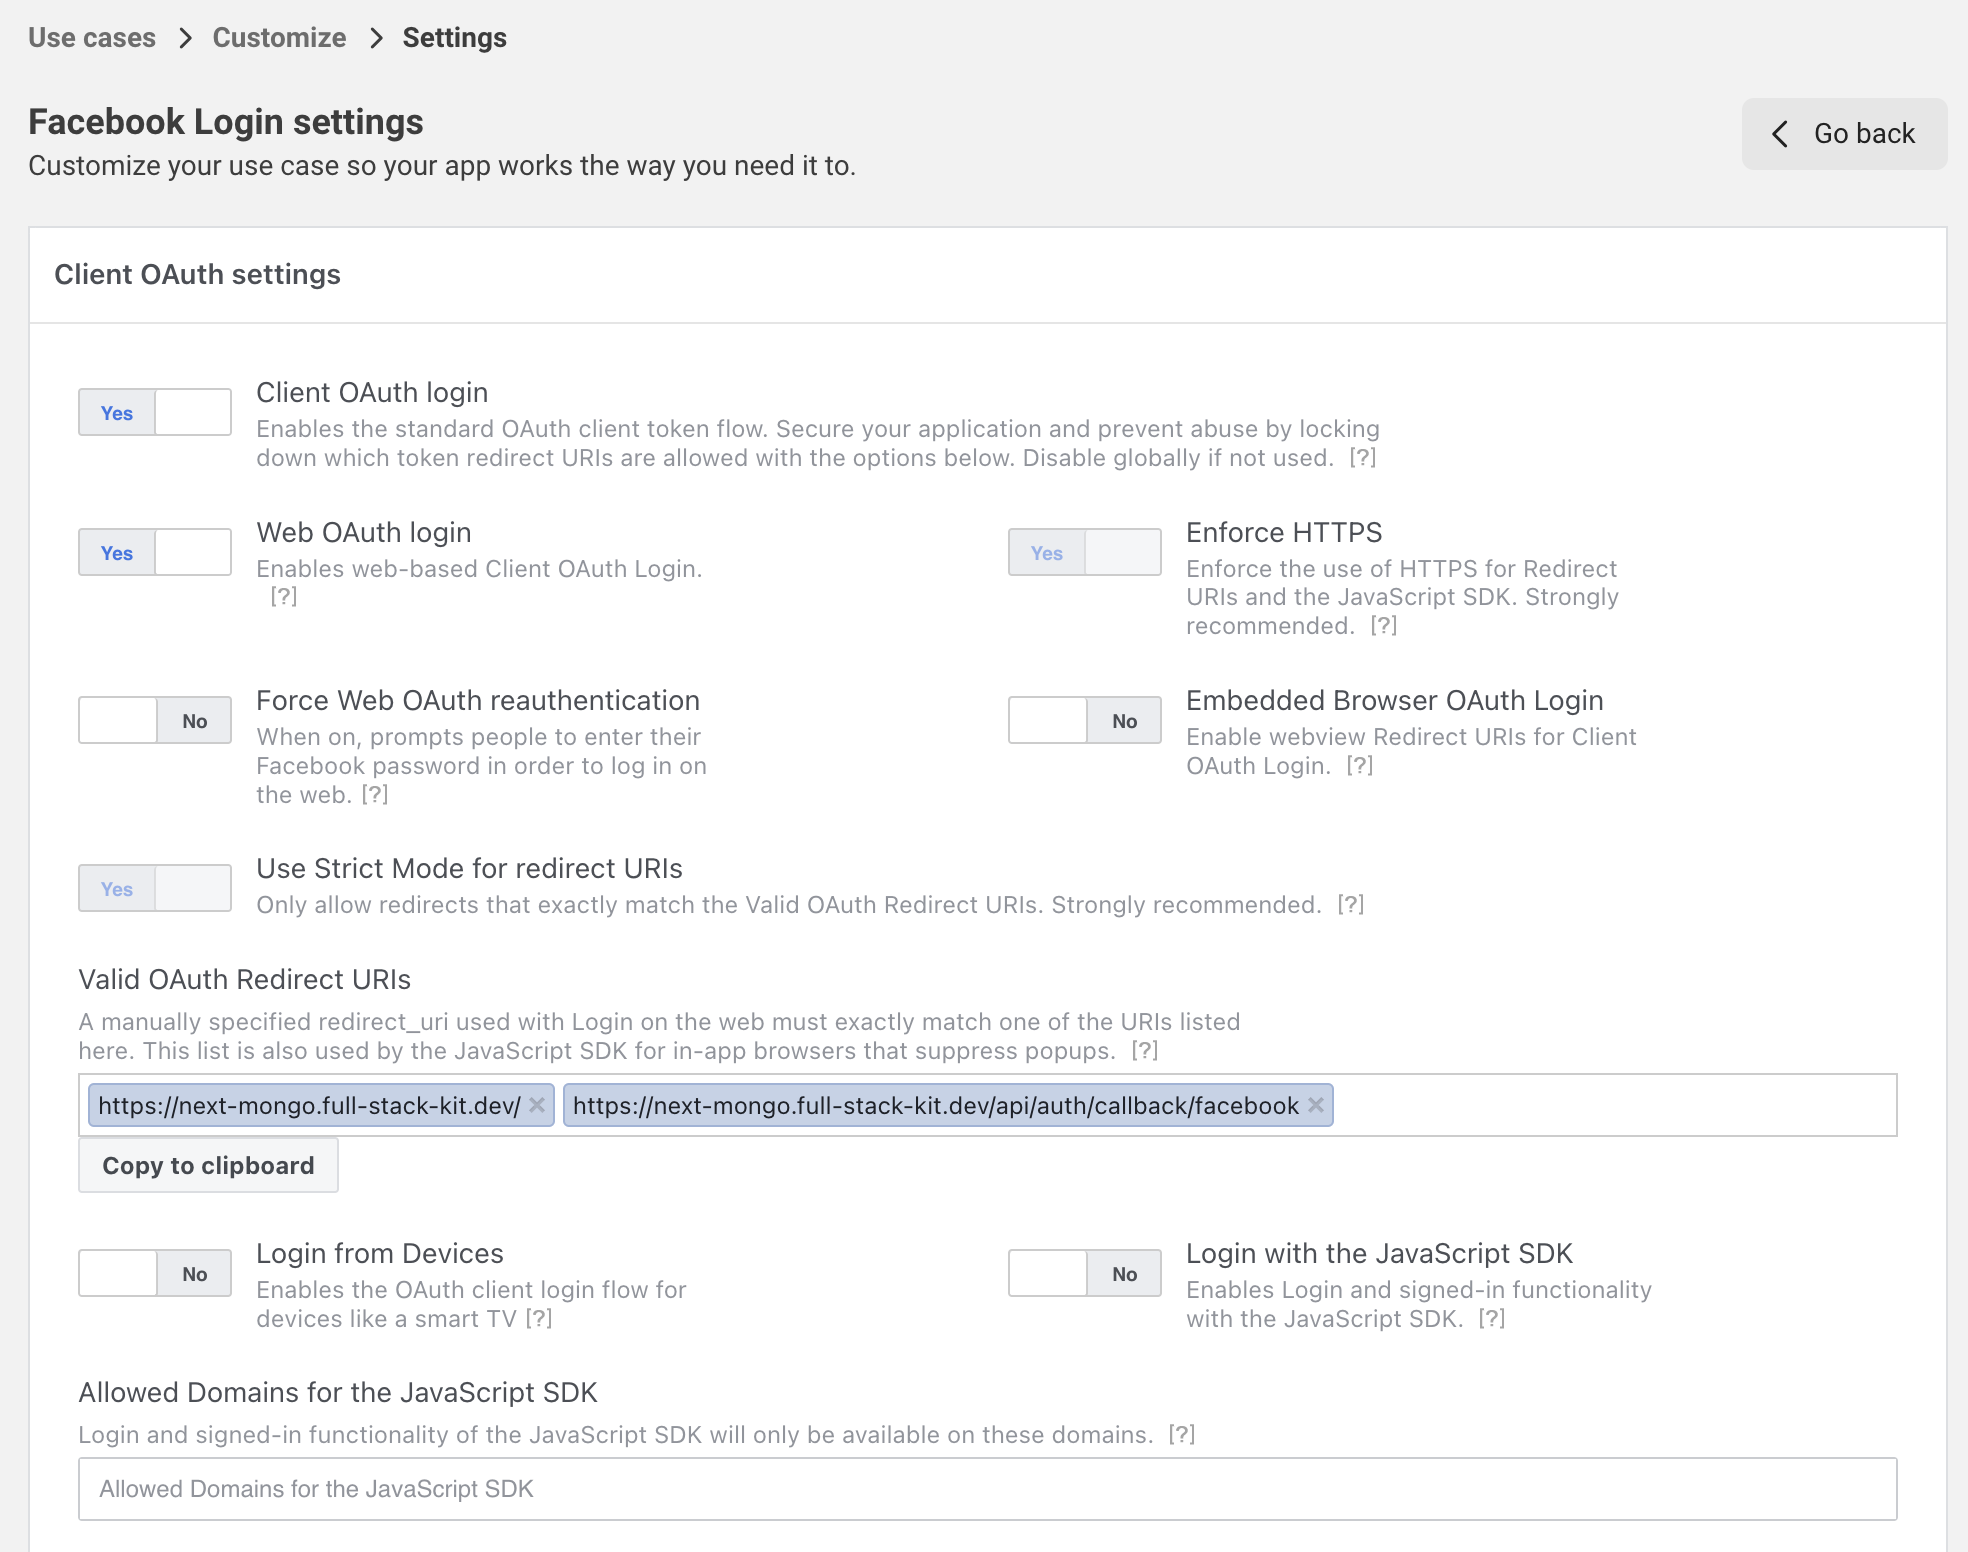Open help [?] for Valid OAuth Redirect URIs

(x=1145, y=1051)
